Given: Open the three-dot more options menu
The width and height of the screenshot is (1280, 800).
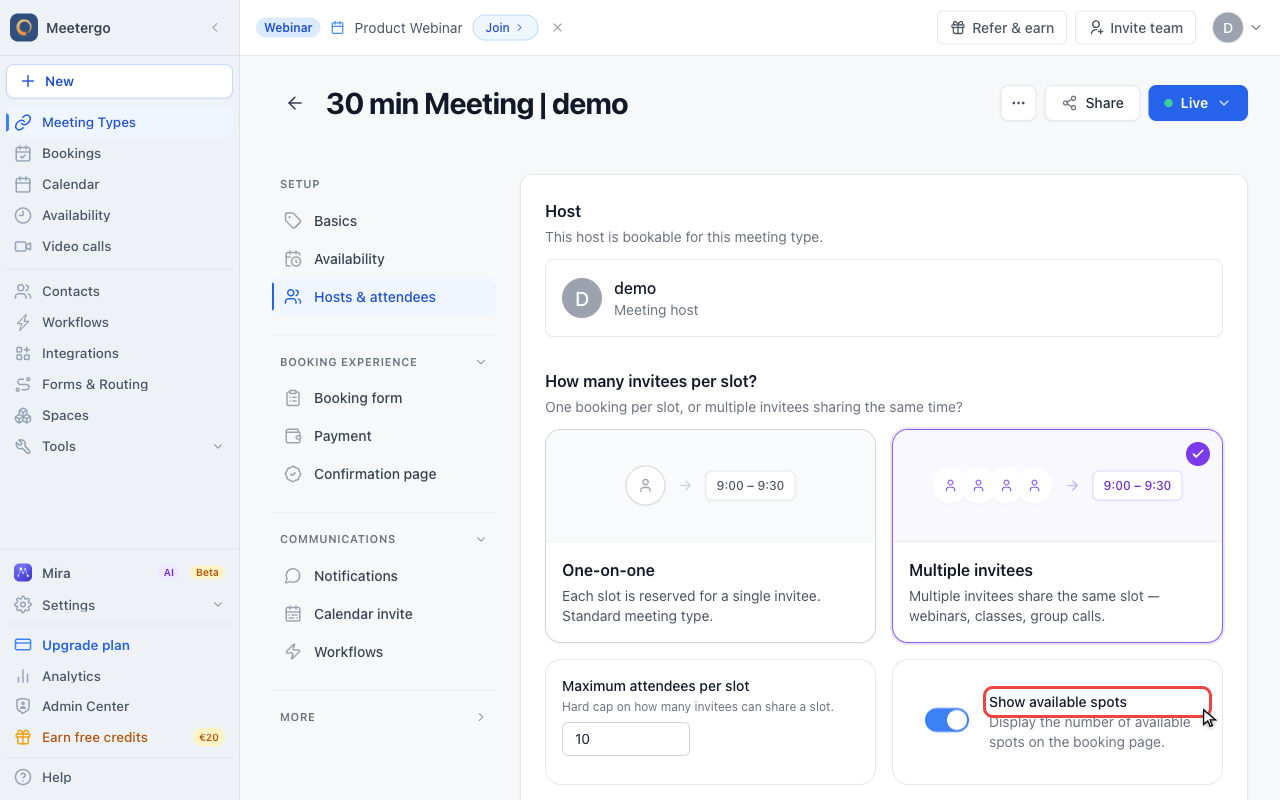Looking at the screenshot, I should pyautogui.click(x=1018, y=103).
